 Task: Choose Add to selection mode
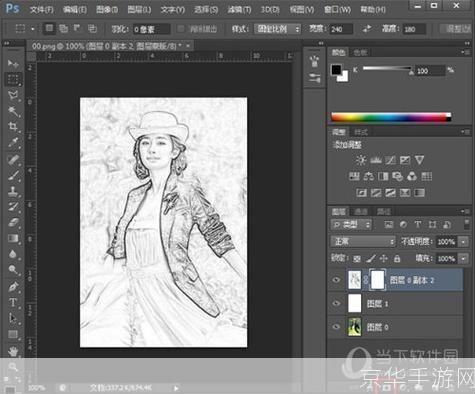[x=63, y=29]
